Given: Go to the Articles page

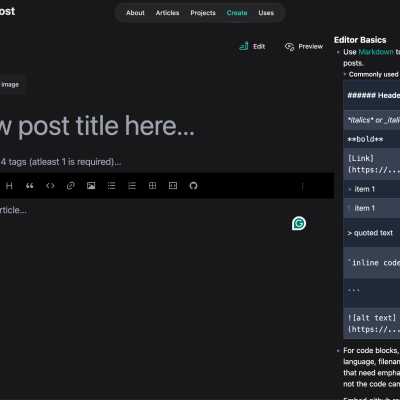Looking at the screenshot, I should (x=167, y=13).
